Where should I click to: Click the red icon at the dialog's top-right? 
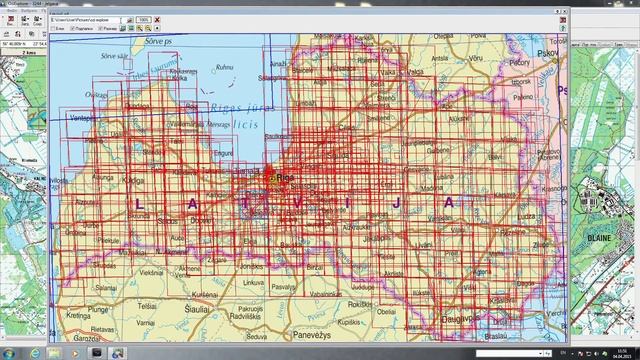point(563,20)
